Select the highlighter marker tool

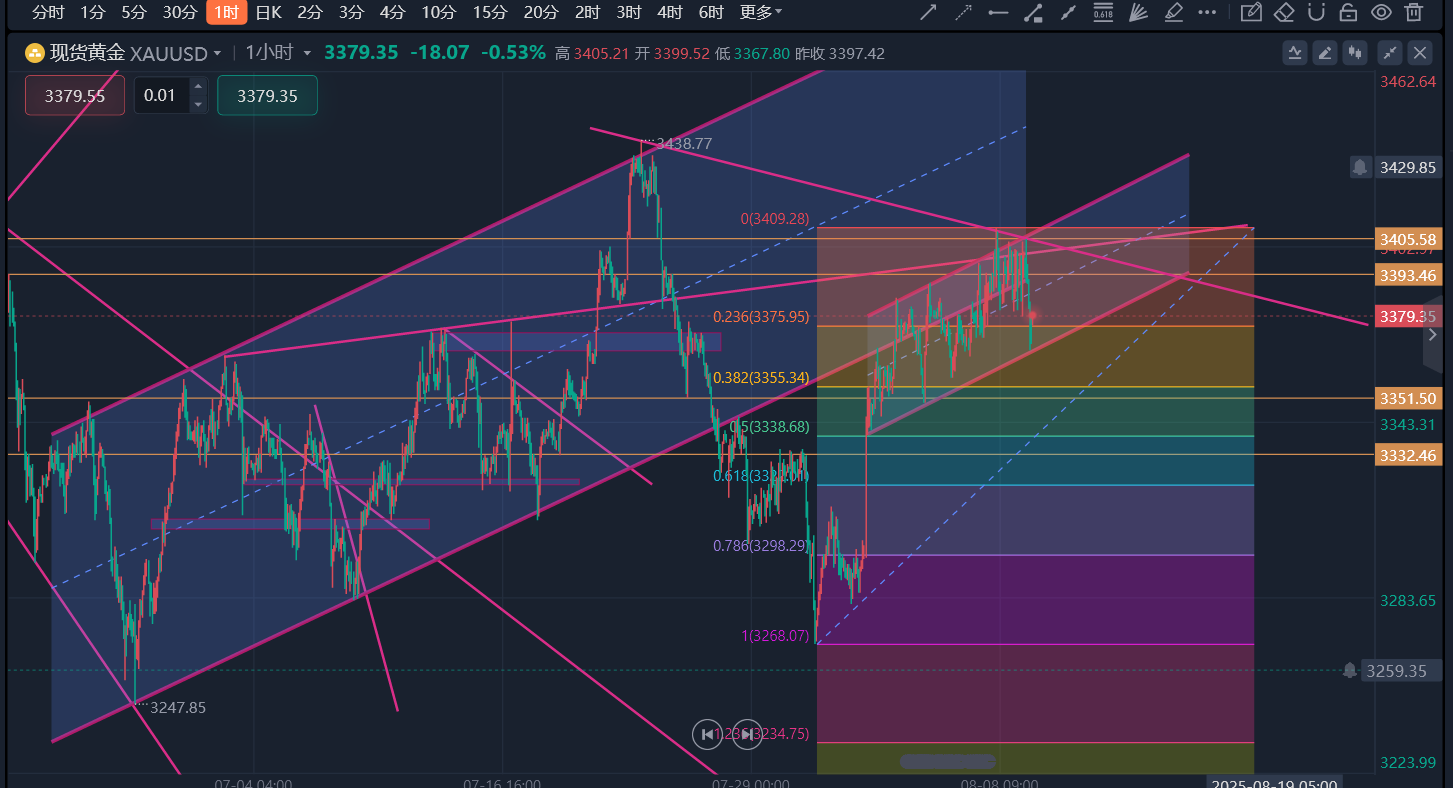(x=1173, y=13)
